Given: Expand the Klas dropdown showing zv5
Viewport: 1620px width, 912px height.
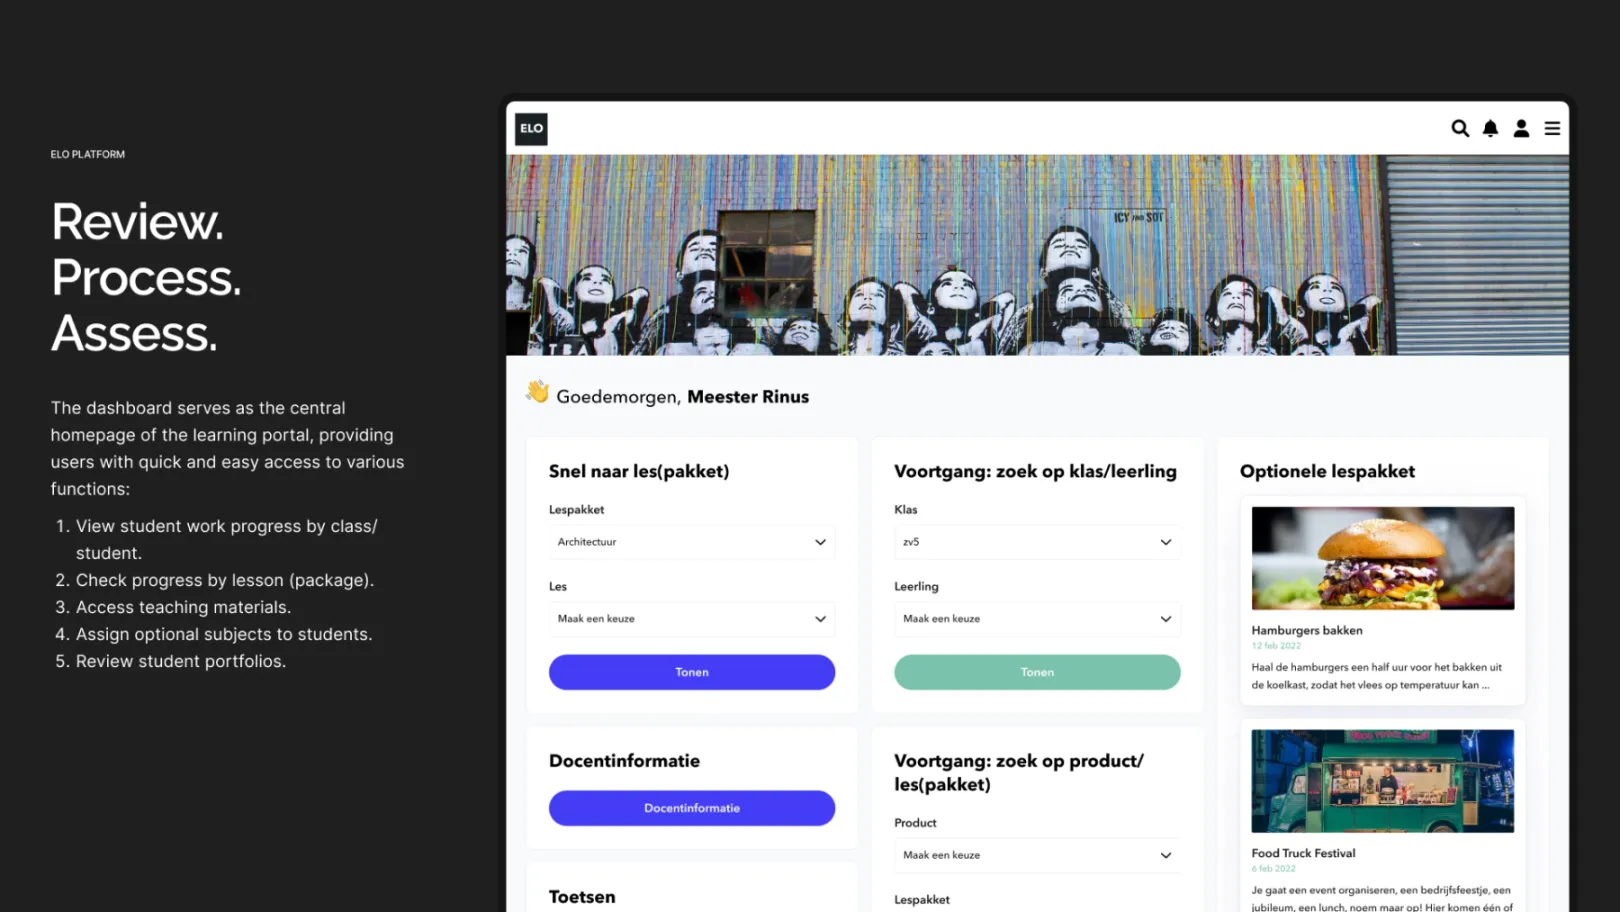Looking at the screenshot, I should coord(1037,542).
